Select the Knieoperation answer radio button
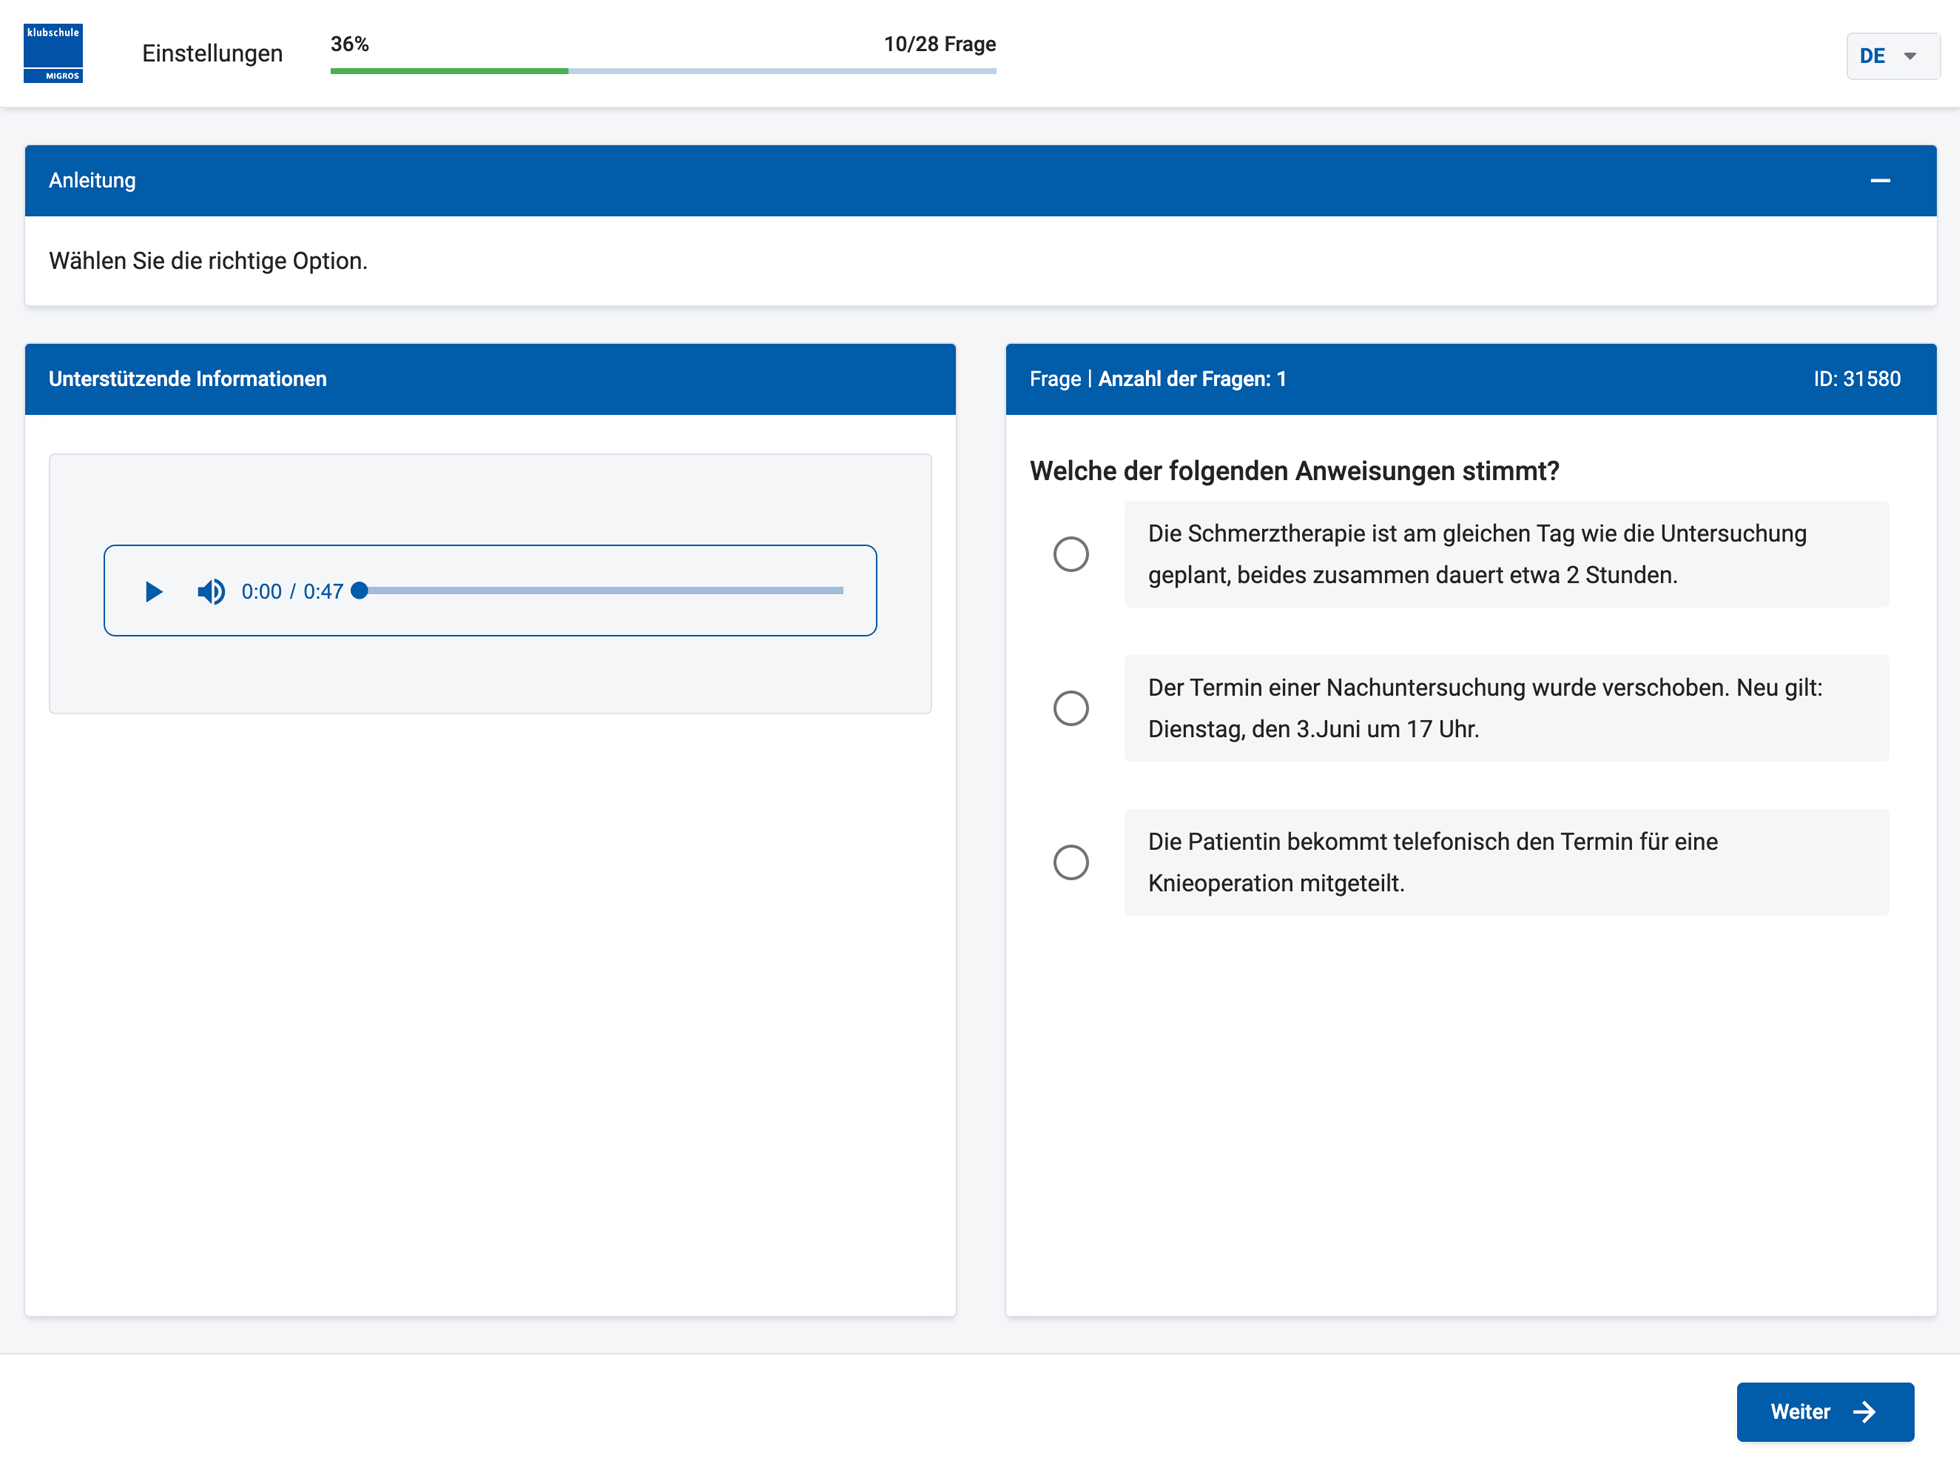Screen dimensions: 1960x1470 click(x=1070, y=862)
